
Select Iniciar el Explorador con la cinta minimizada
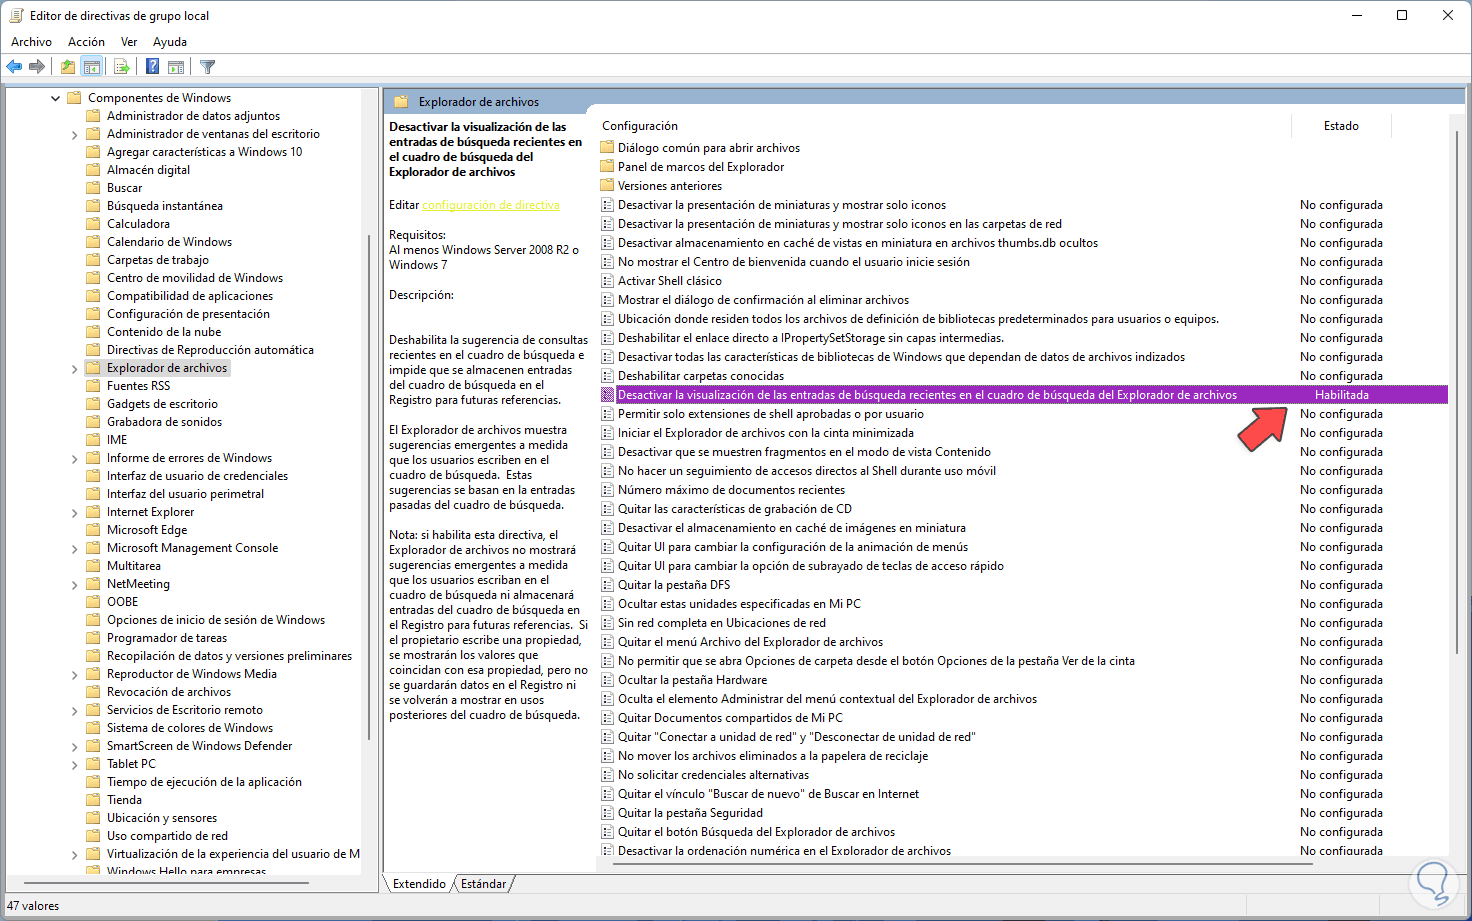click(x=766, y=433)
